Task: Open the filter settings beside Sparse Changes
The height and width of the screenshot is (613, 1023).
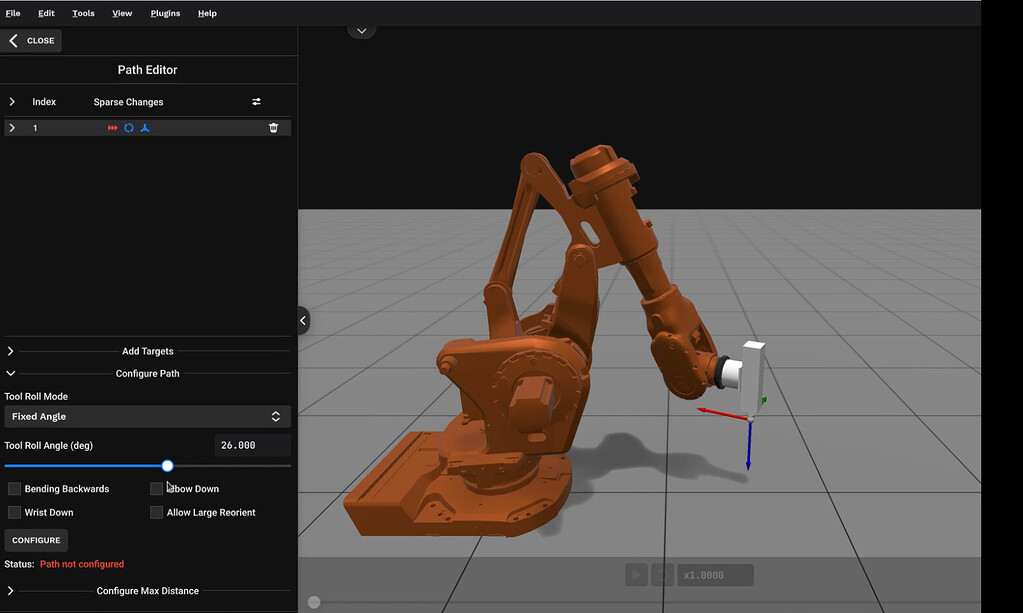Action: point(255,101)
